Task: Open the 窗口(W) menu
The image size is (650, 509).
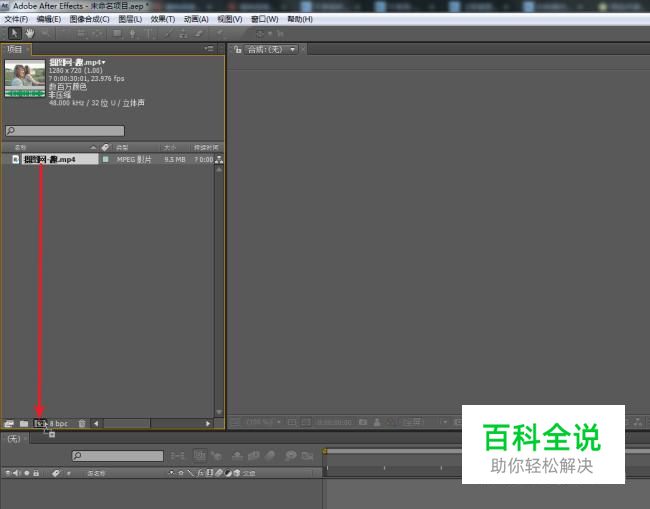Action: point(264,19)
